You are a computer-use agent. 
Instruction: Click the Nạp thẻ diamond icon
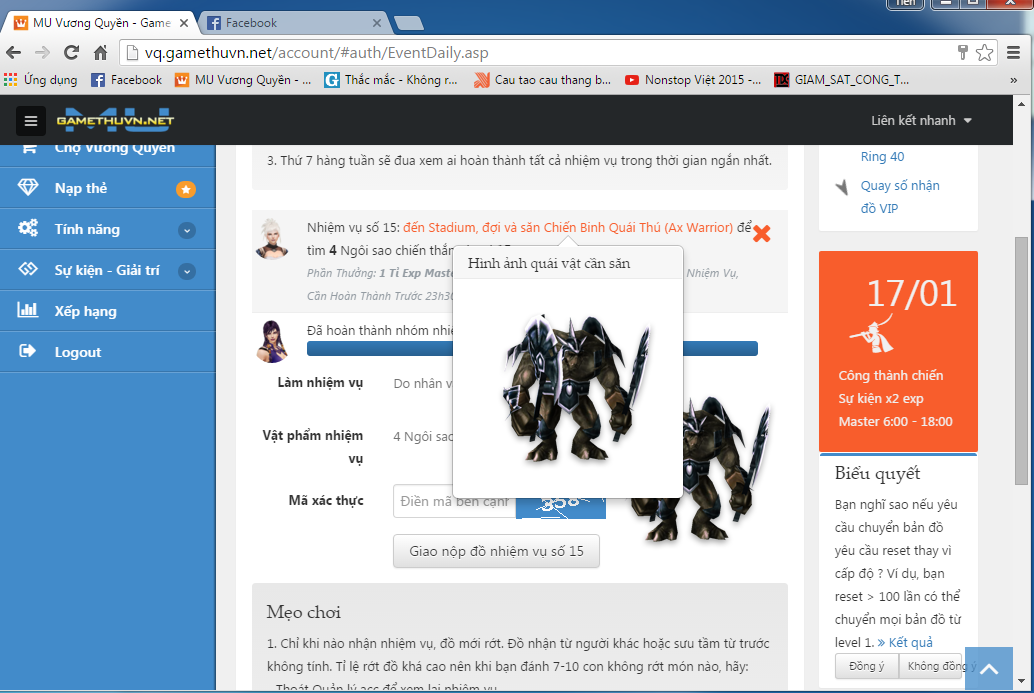pyautogui.click(x=28, y=188)
